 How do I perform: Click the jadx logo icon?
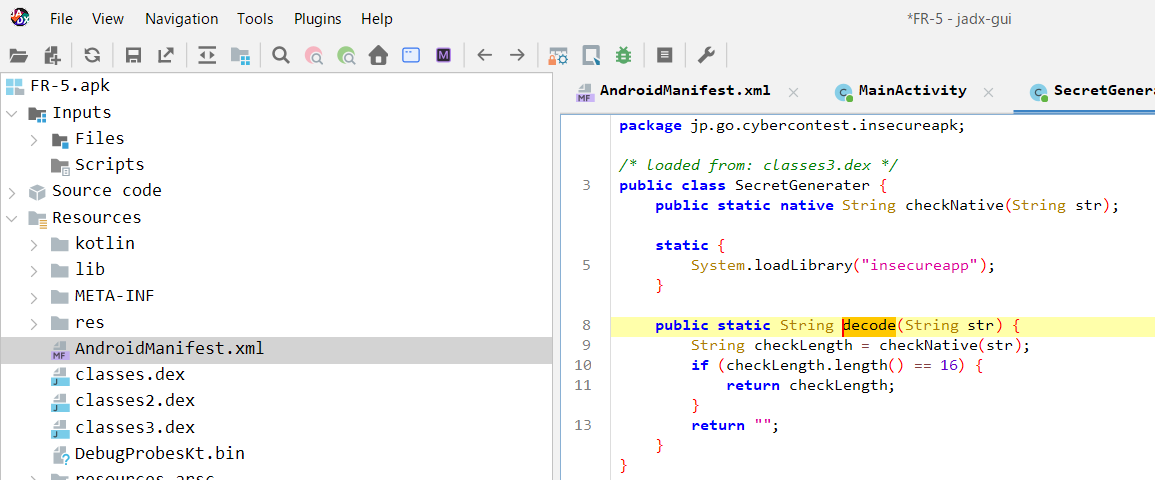pos(21,18)
